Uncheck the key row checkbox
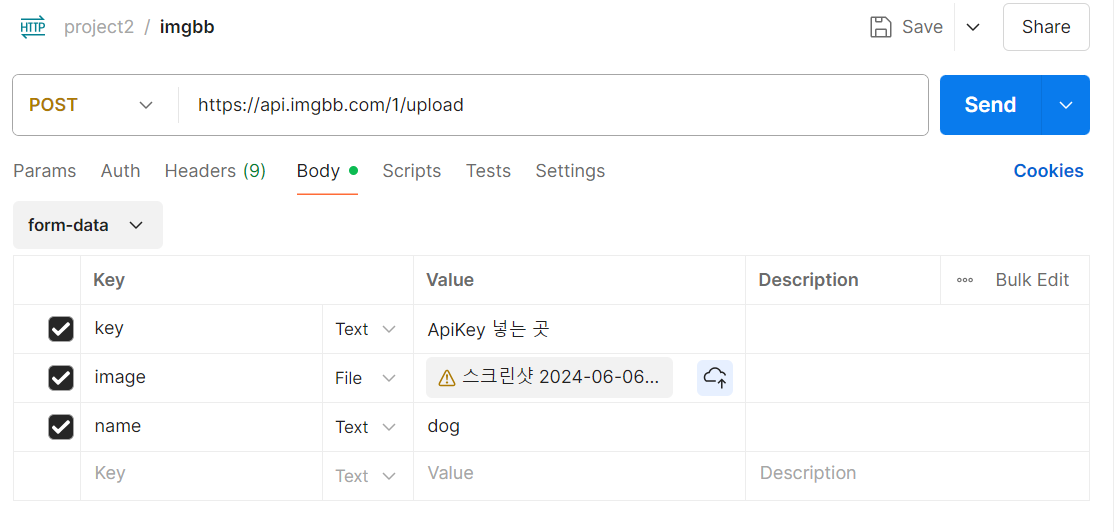Image resolution: width=1116 pixels, height=532 pixels. click(60, 329)
